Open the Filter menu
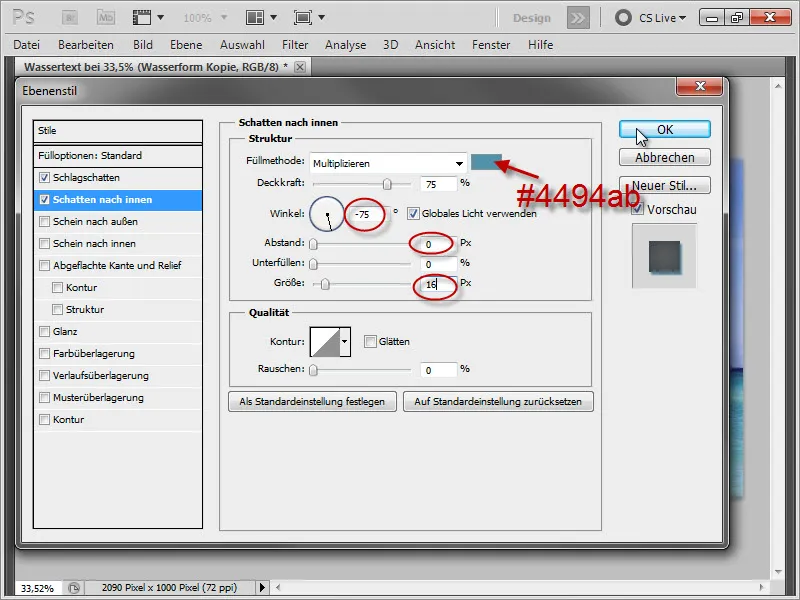The image size is (800, 600). [295, 45]
